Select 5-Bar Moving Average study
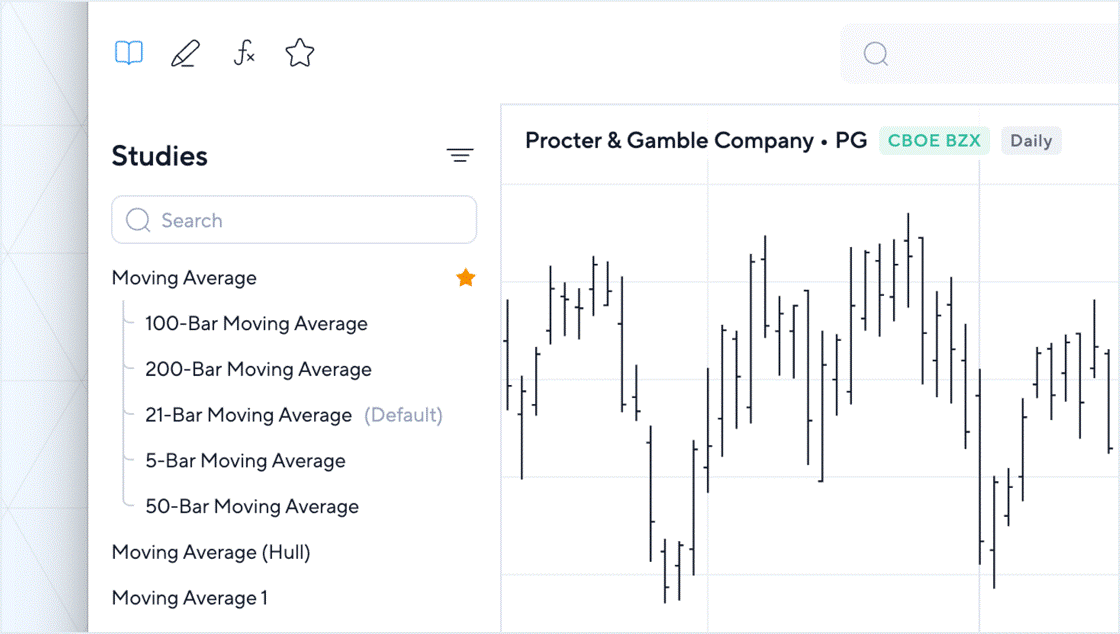Image resolution: width=1120 pixels, height=634 pixels. pos(245,461)
